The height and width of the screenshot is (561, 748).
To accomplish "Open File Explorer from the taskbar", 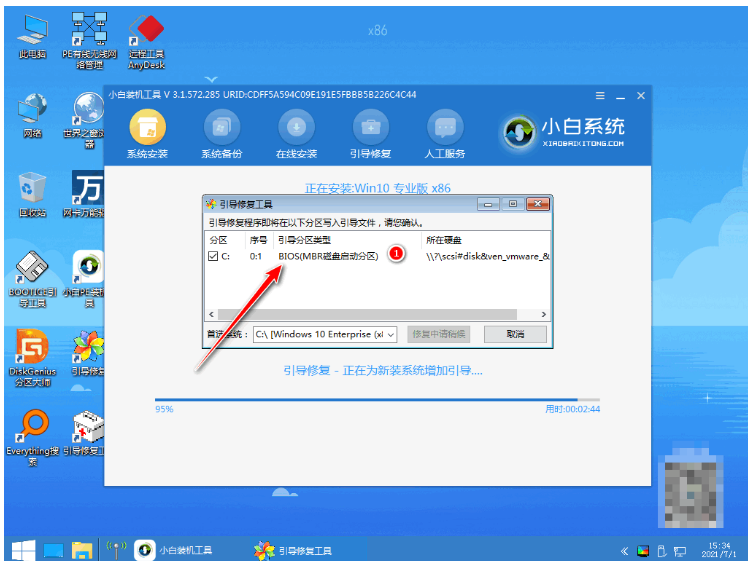I will 82,551.
